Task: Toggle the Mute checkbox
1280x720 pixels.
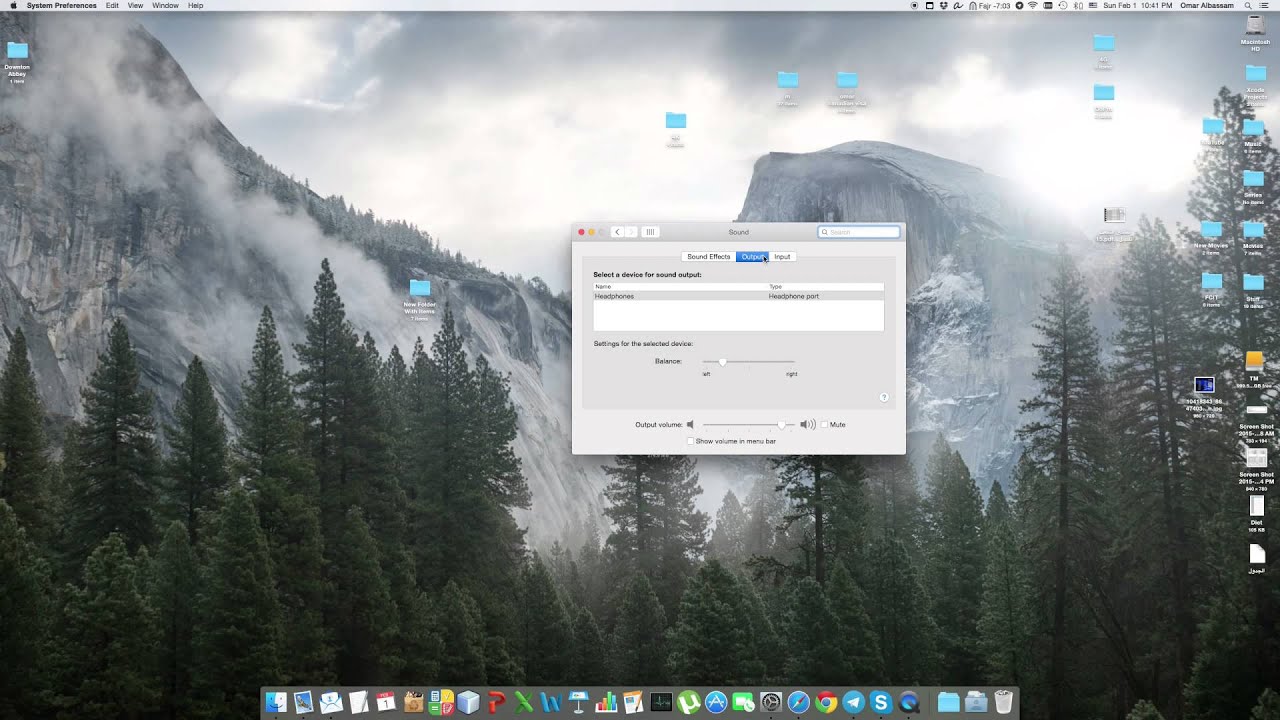Action: pyautogui.click(x=824, y=425)
